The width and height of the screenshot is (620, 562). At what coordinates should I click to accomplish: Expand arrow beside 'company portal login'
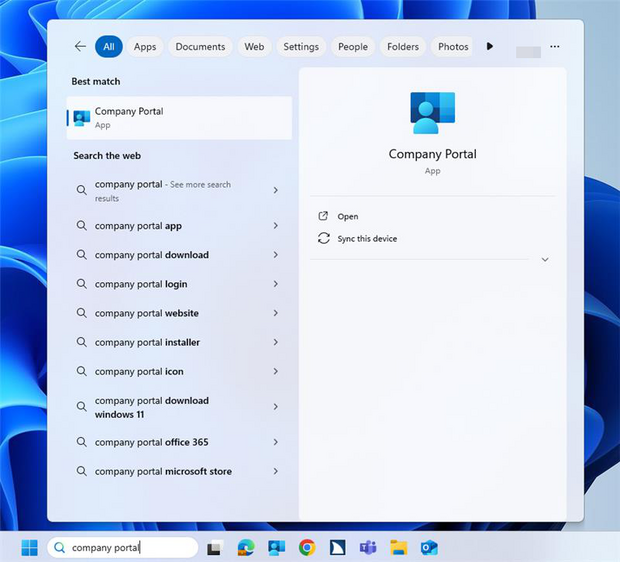coord(276,284)
